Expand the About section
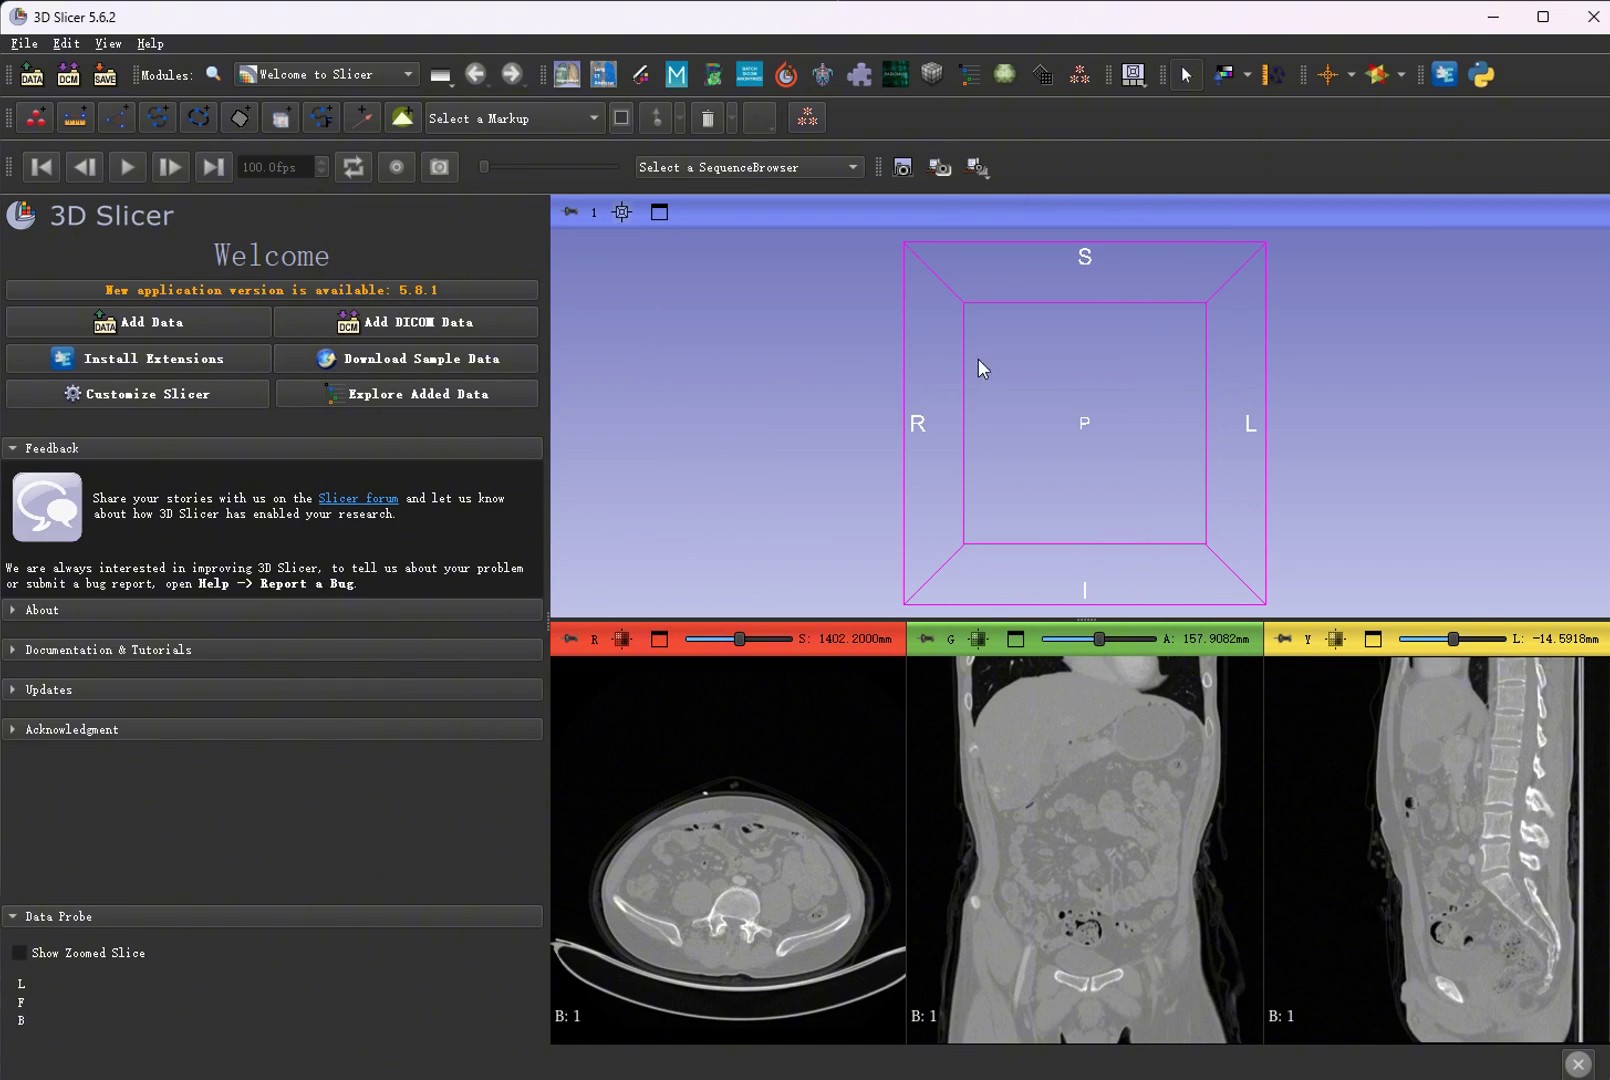Screen dimensions: 1610x1080 click(x=272, y=610)
